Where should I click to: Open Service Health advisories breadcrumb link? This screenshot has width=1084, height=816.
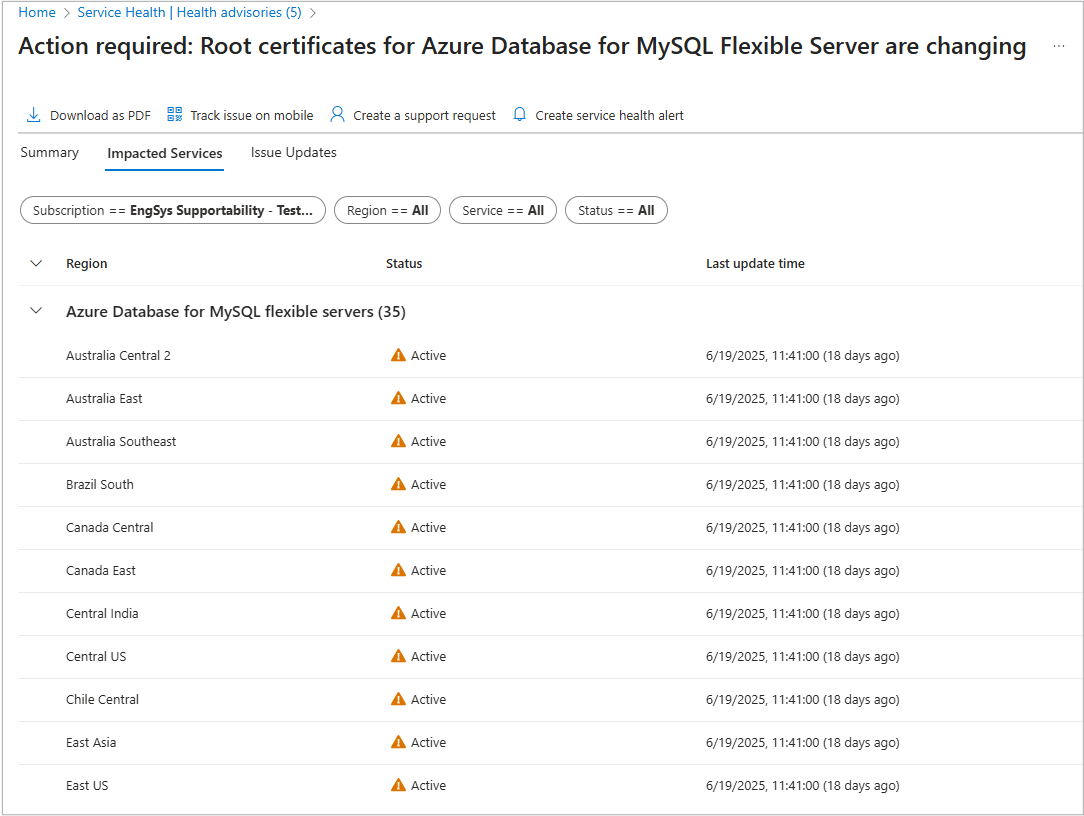(189, 13)
